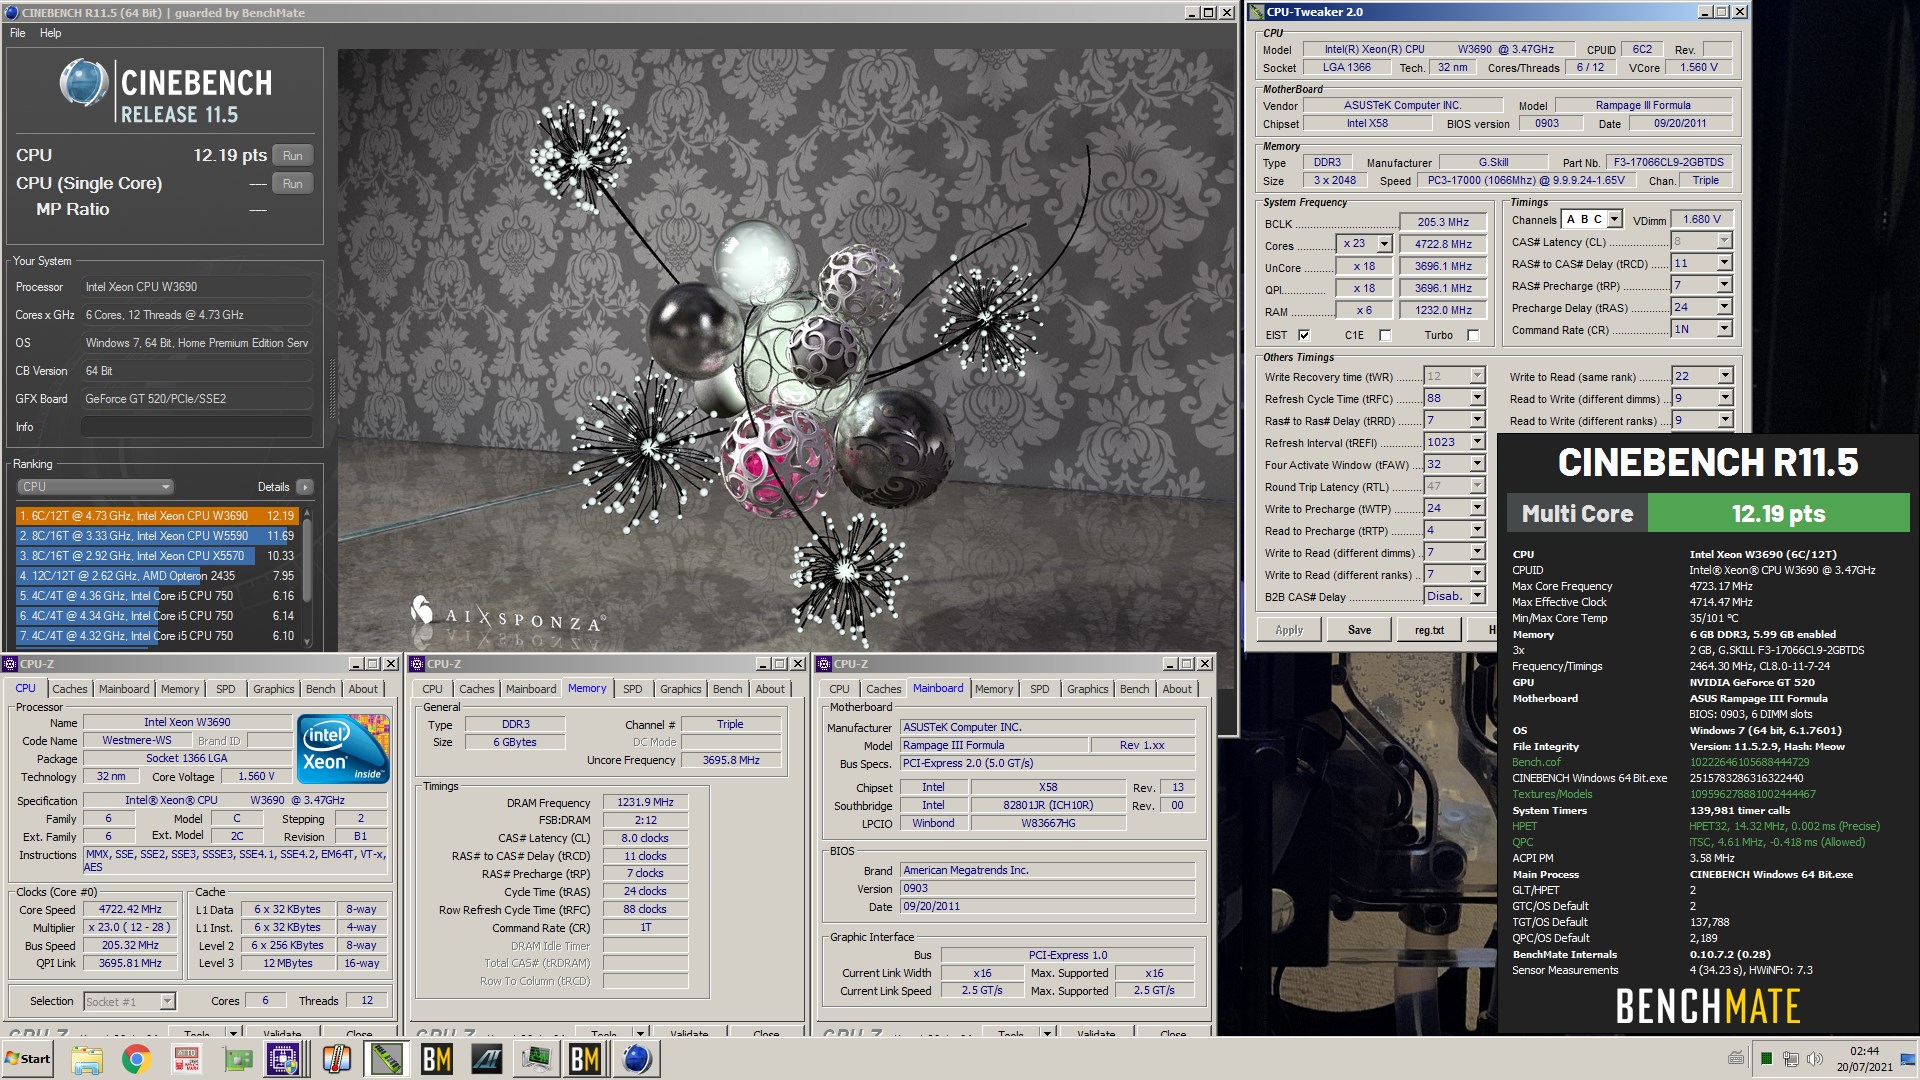Click the Apply button in CPU-Tweaker
The width and height of the screenshot is (1920, 1080).
1289,630
